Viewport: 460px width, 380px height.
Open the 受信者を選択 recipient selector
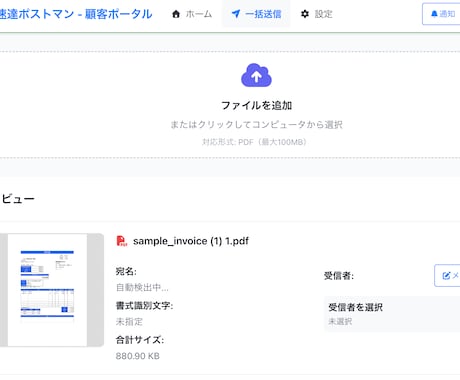click(392, 314)
